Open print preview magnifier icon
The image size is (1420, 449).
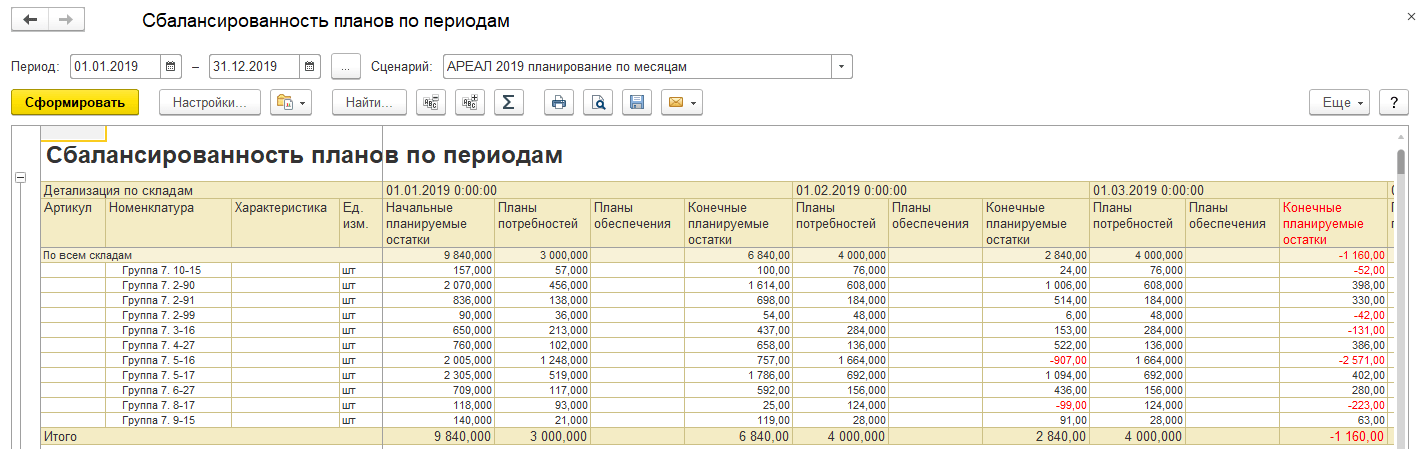click(598, 102)
